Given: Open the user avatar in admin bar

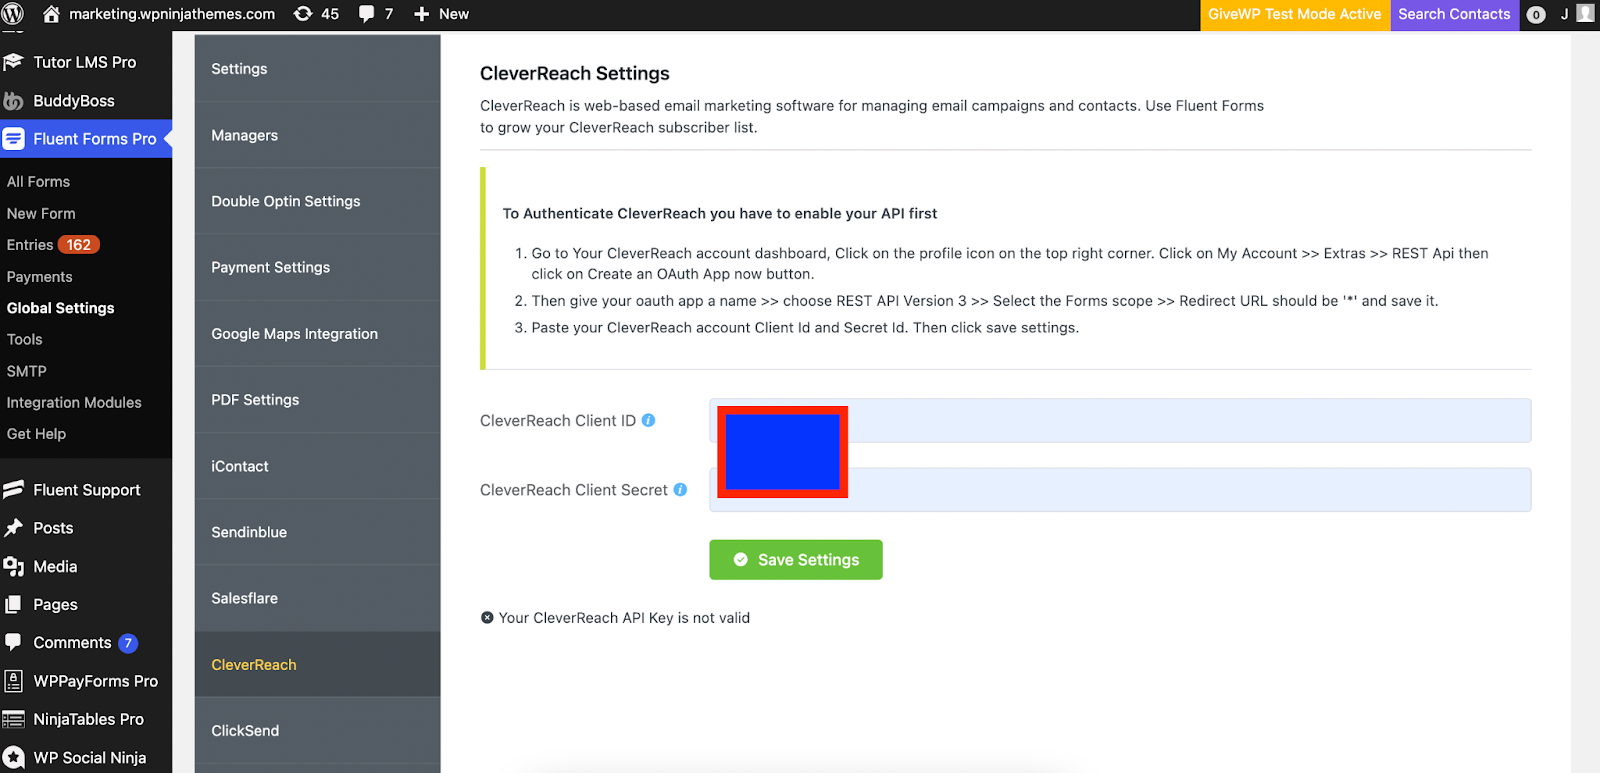Looking at the screenshot, I should click(1585, 13).
